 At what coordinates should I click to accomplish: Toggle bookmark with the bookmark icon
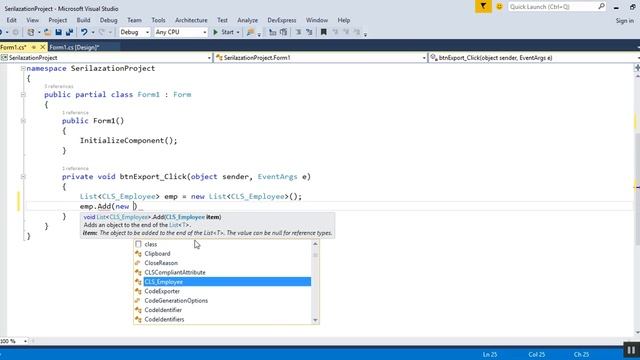click(324, 32)
